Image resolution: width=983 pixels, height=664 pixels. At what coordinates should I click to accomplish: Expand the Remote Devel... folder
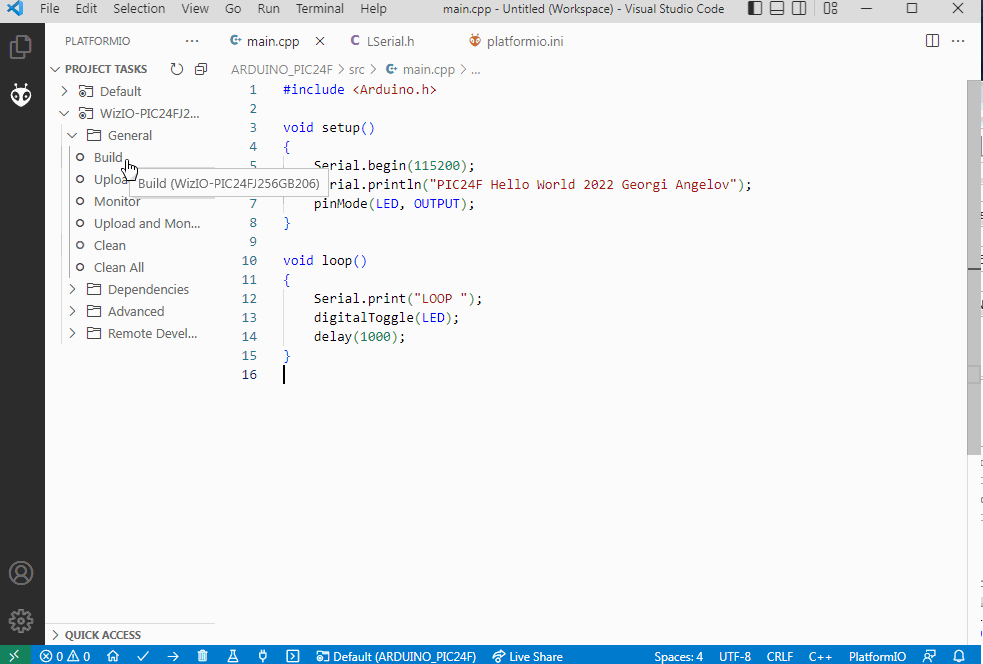click(x=72, y=334)
